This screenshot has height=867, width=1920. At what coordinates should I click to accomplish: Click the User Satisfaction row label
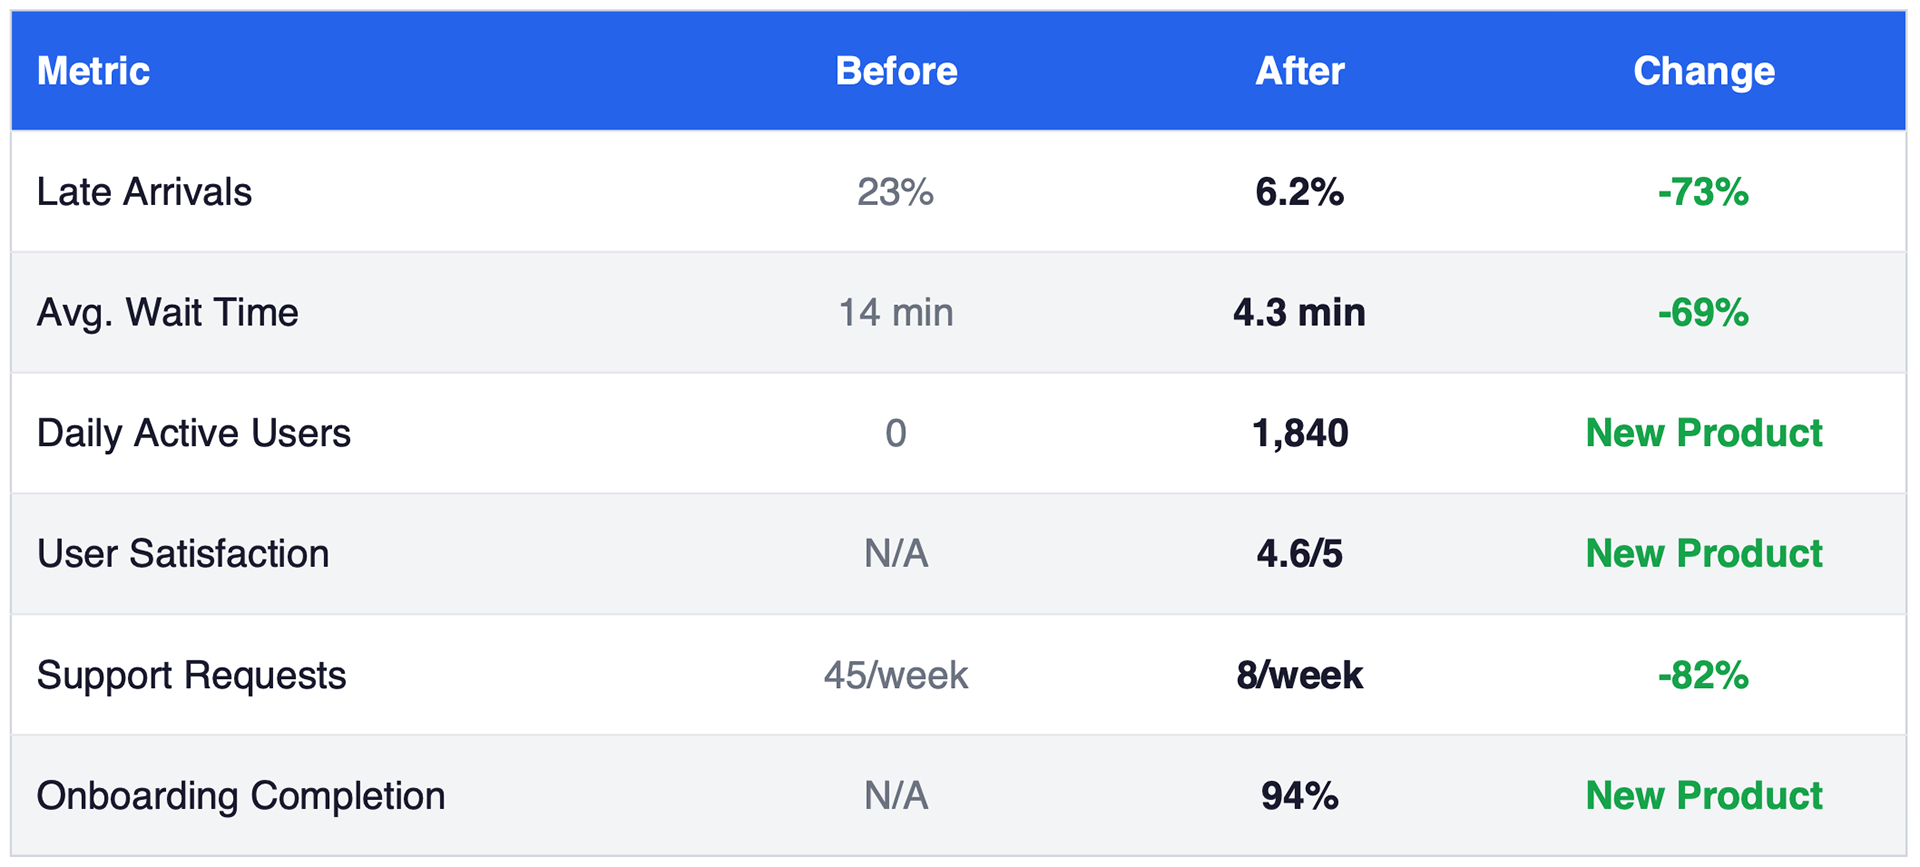[x=182, y=554]
